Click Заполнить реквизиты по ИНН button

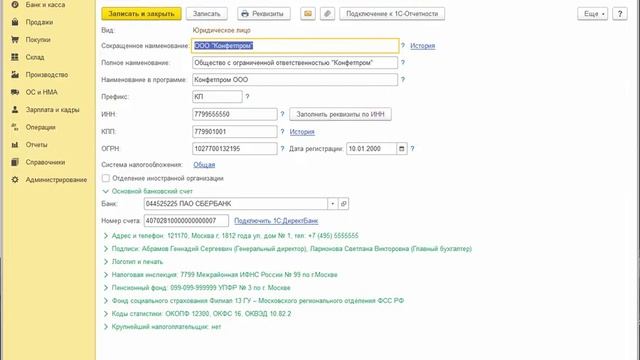[340, 114]
